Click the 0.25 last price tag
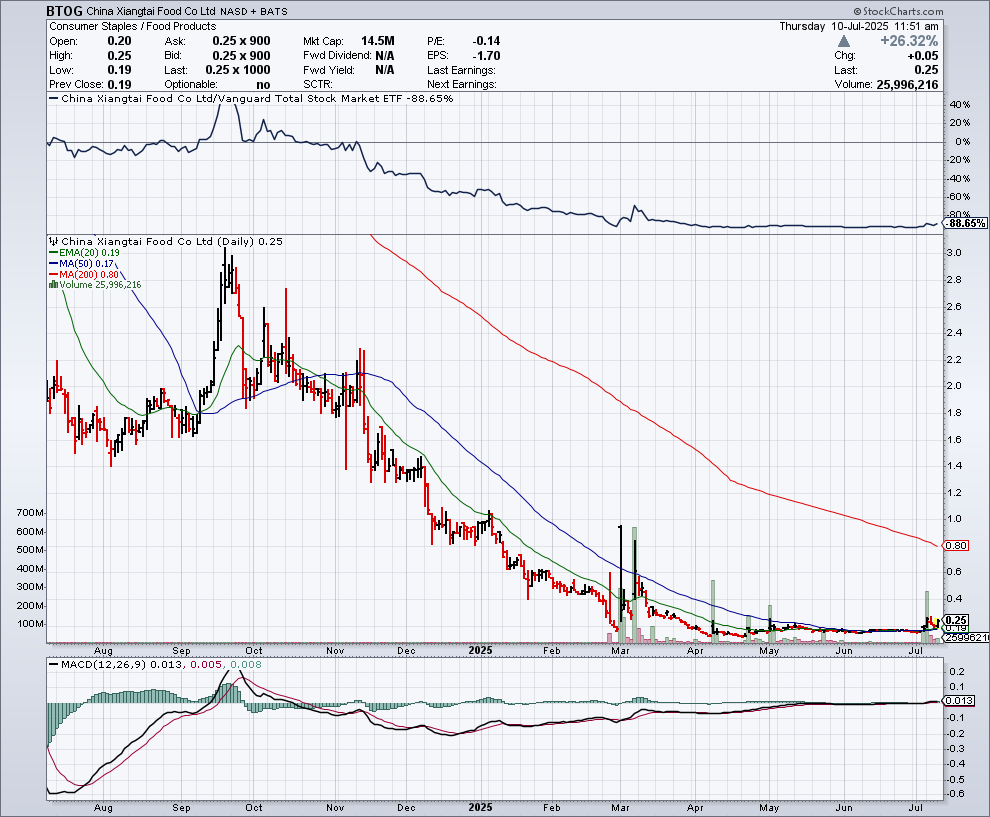This screenshot has height=817, width=990. coord(956,620)
